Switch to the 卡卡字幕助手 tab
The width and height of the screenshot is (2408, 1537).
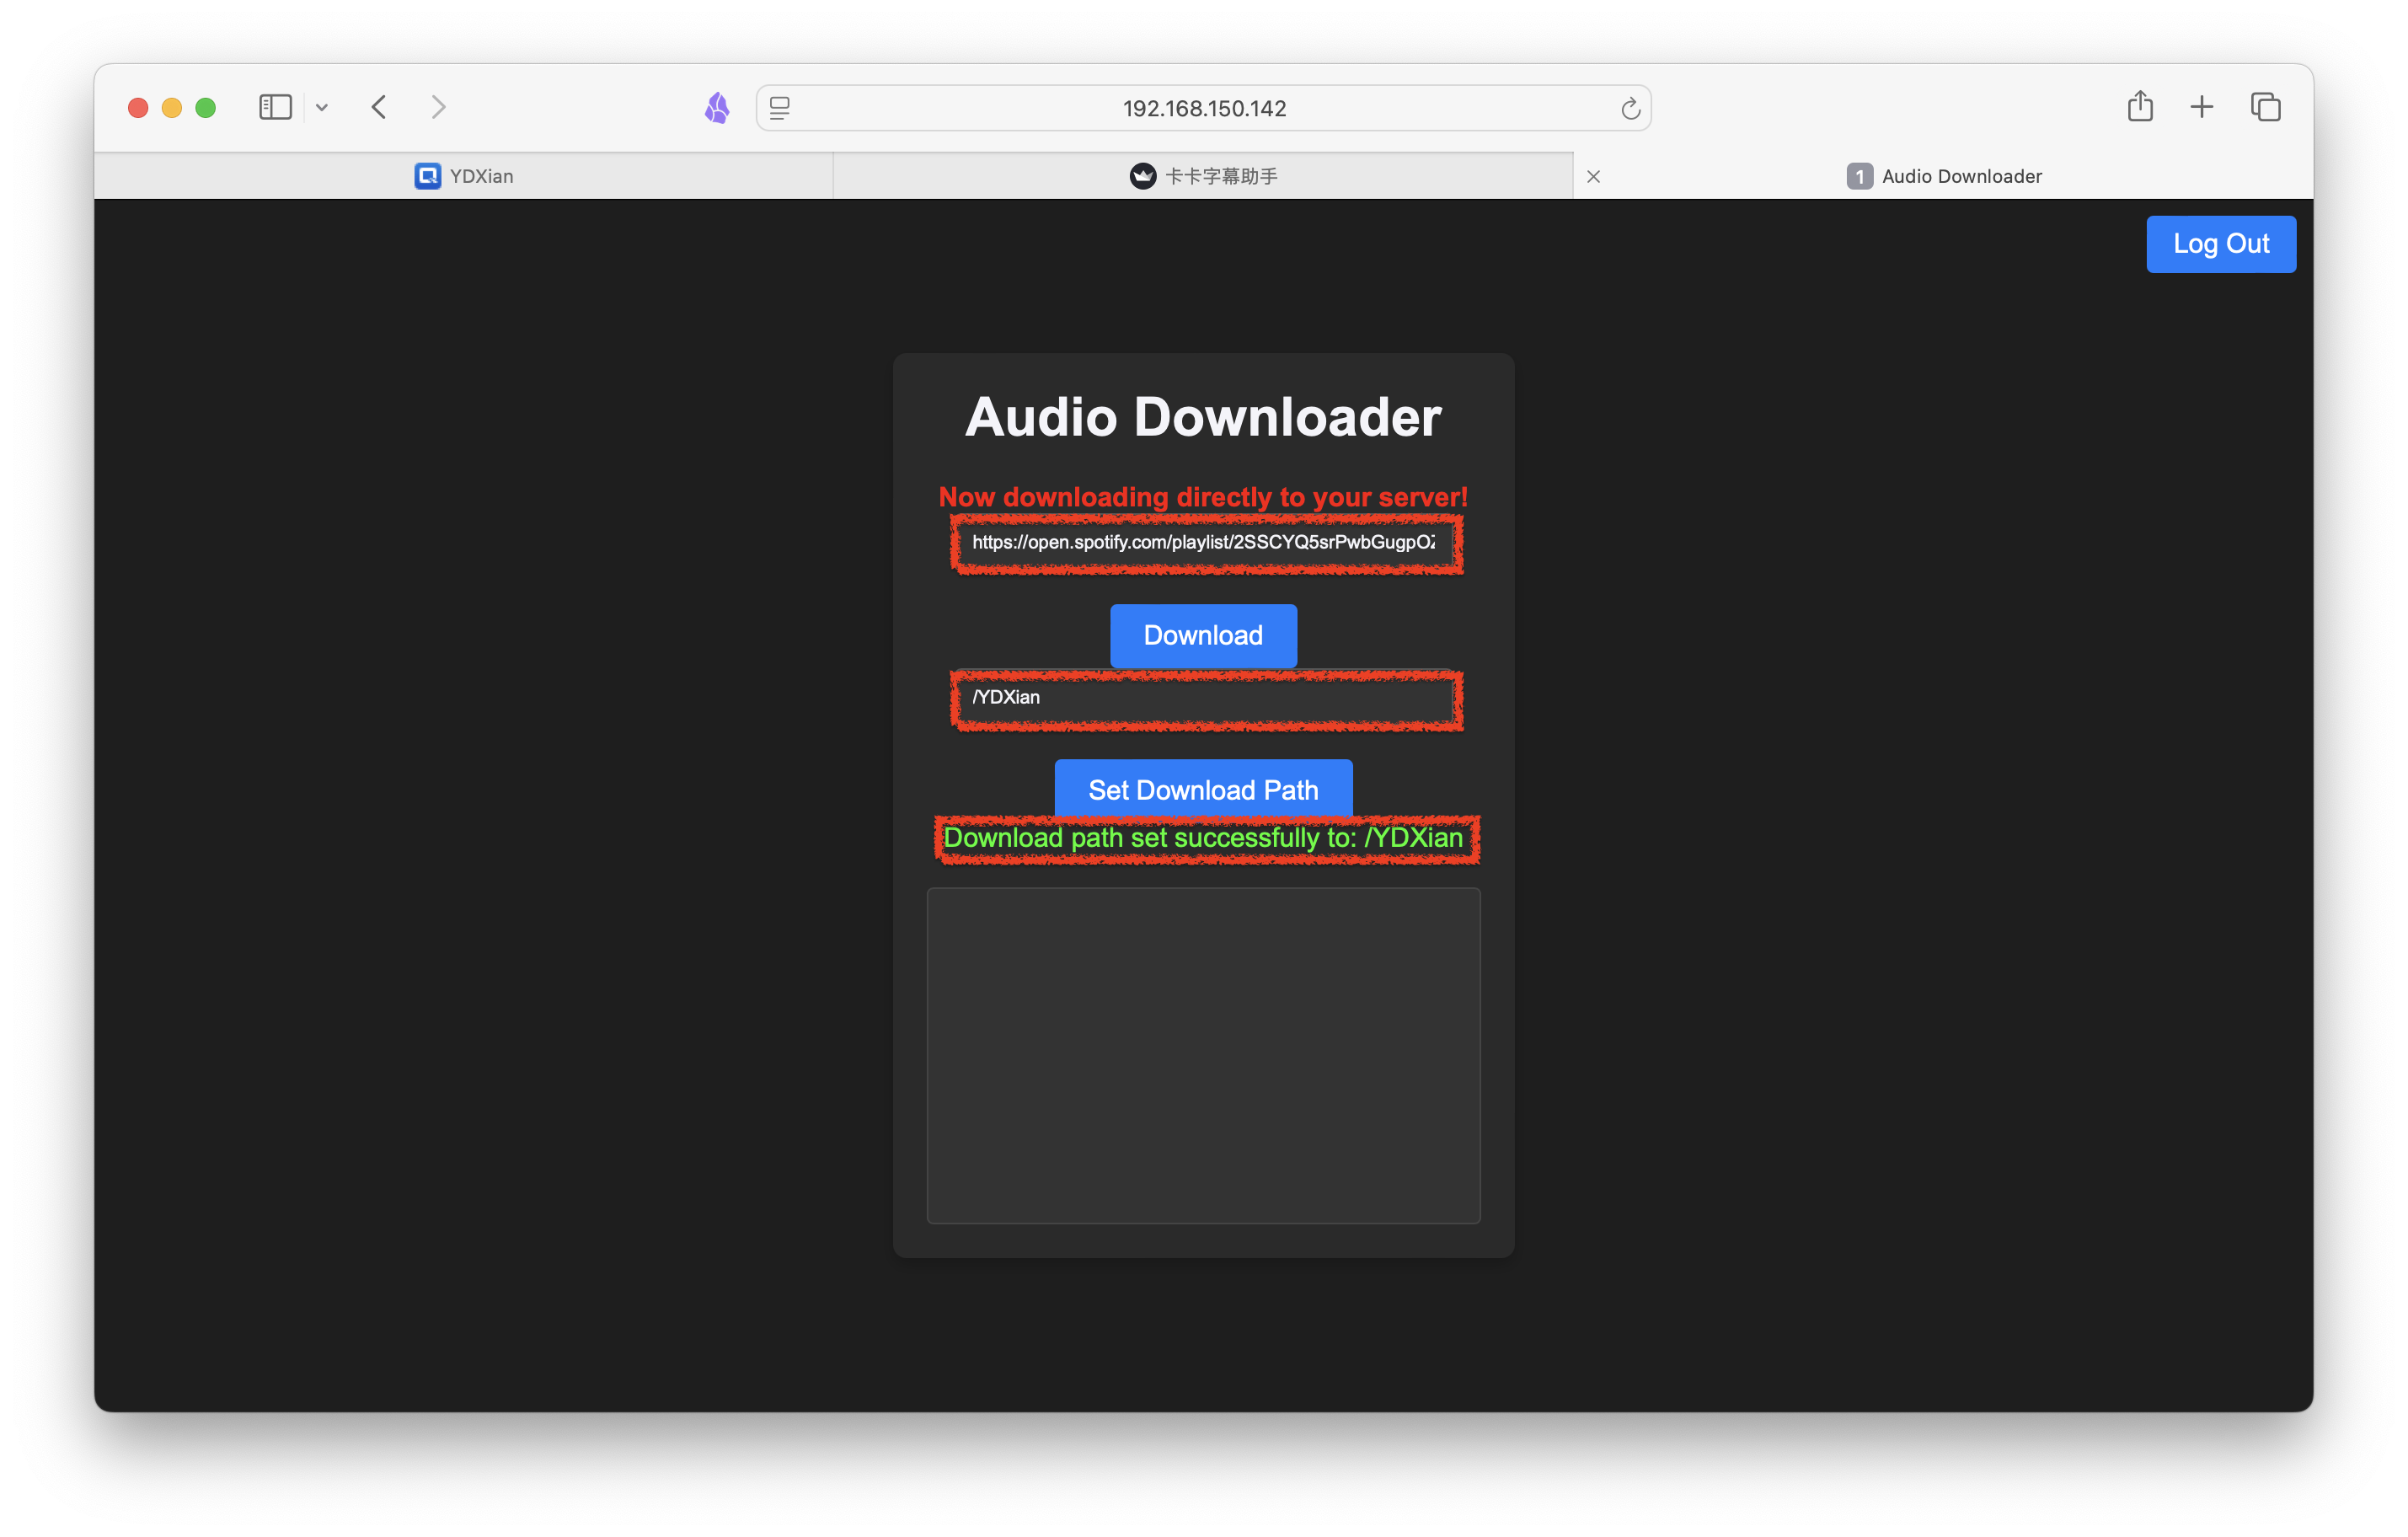1203,176
